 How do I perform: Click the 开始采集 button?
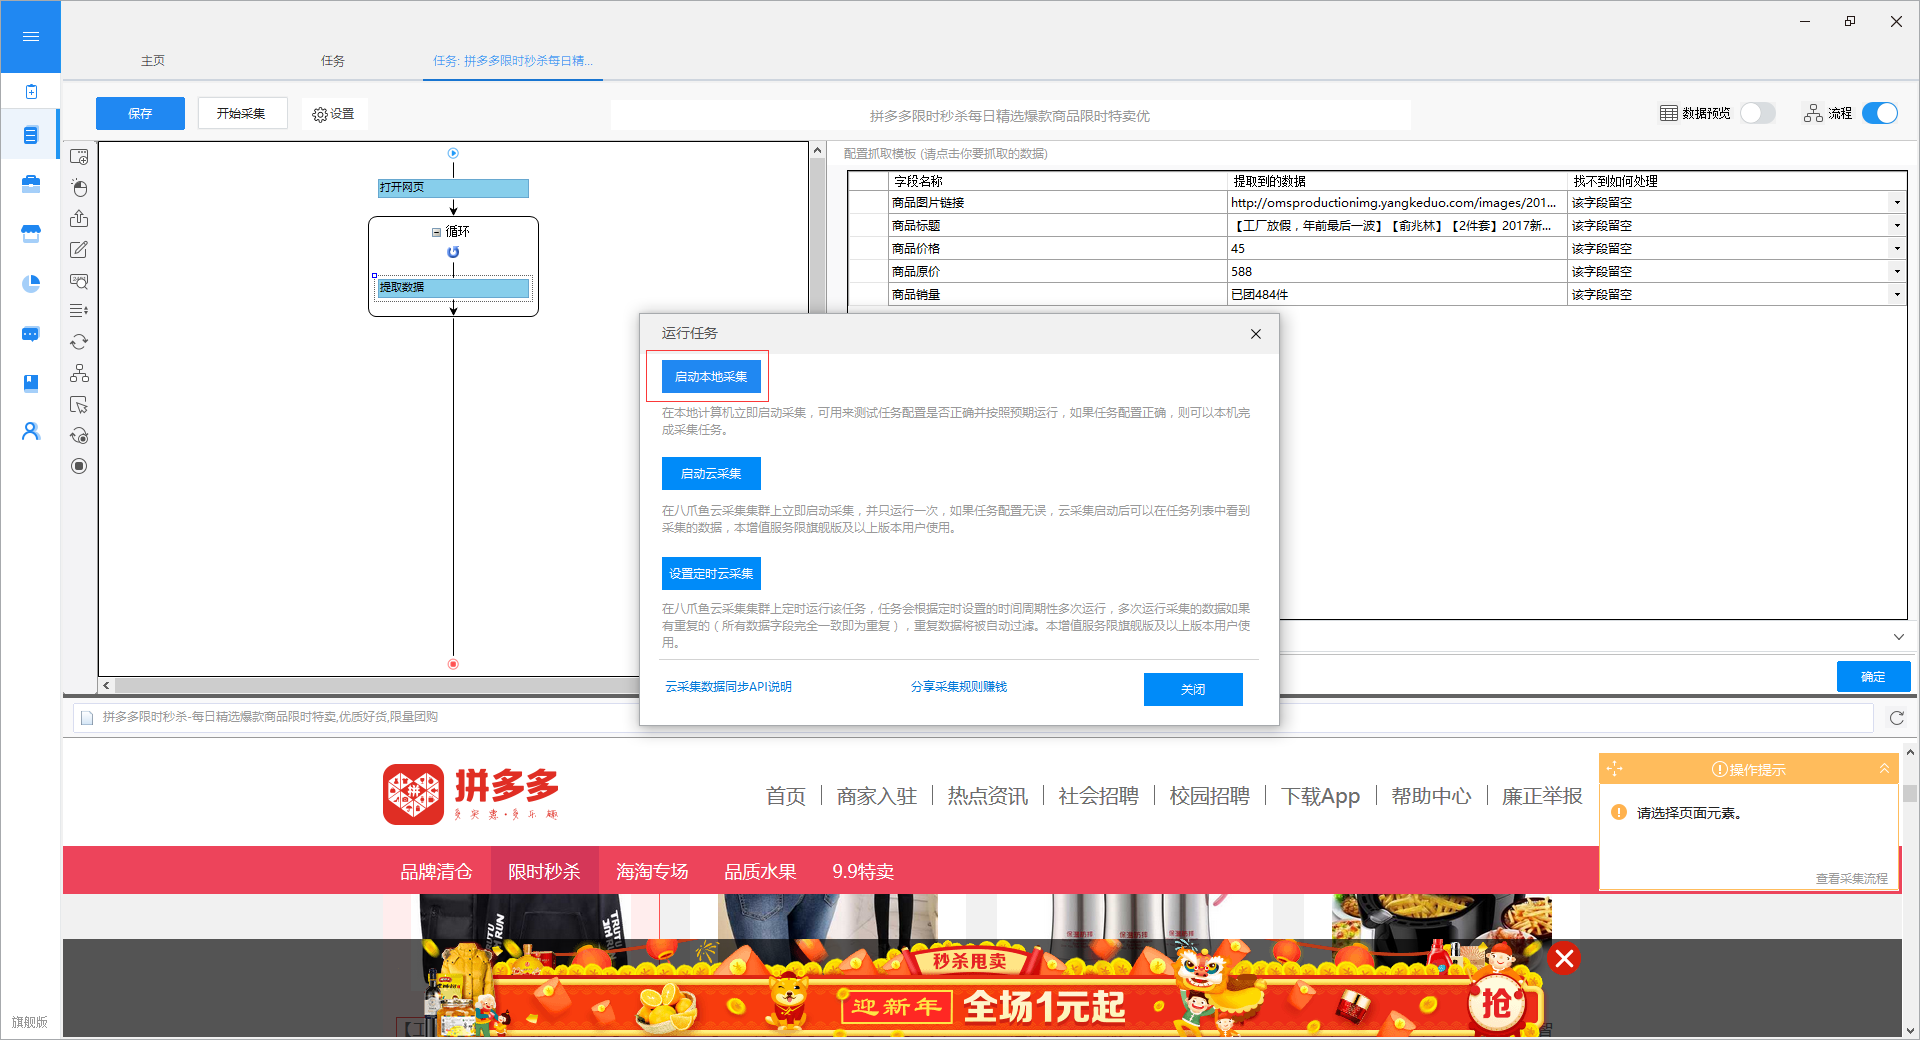[x=242, y=114]
